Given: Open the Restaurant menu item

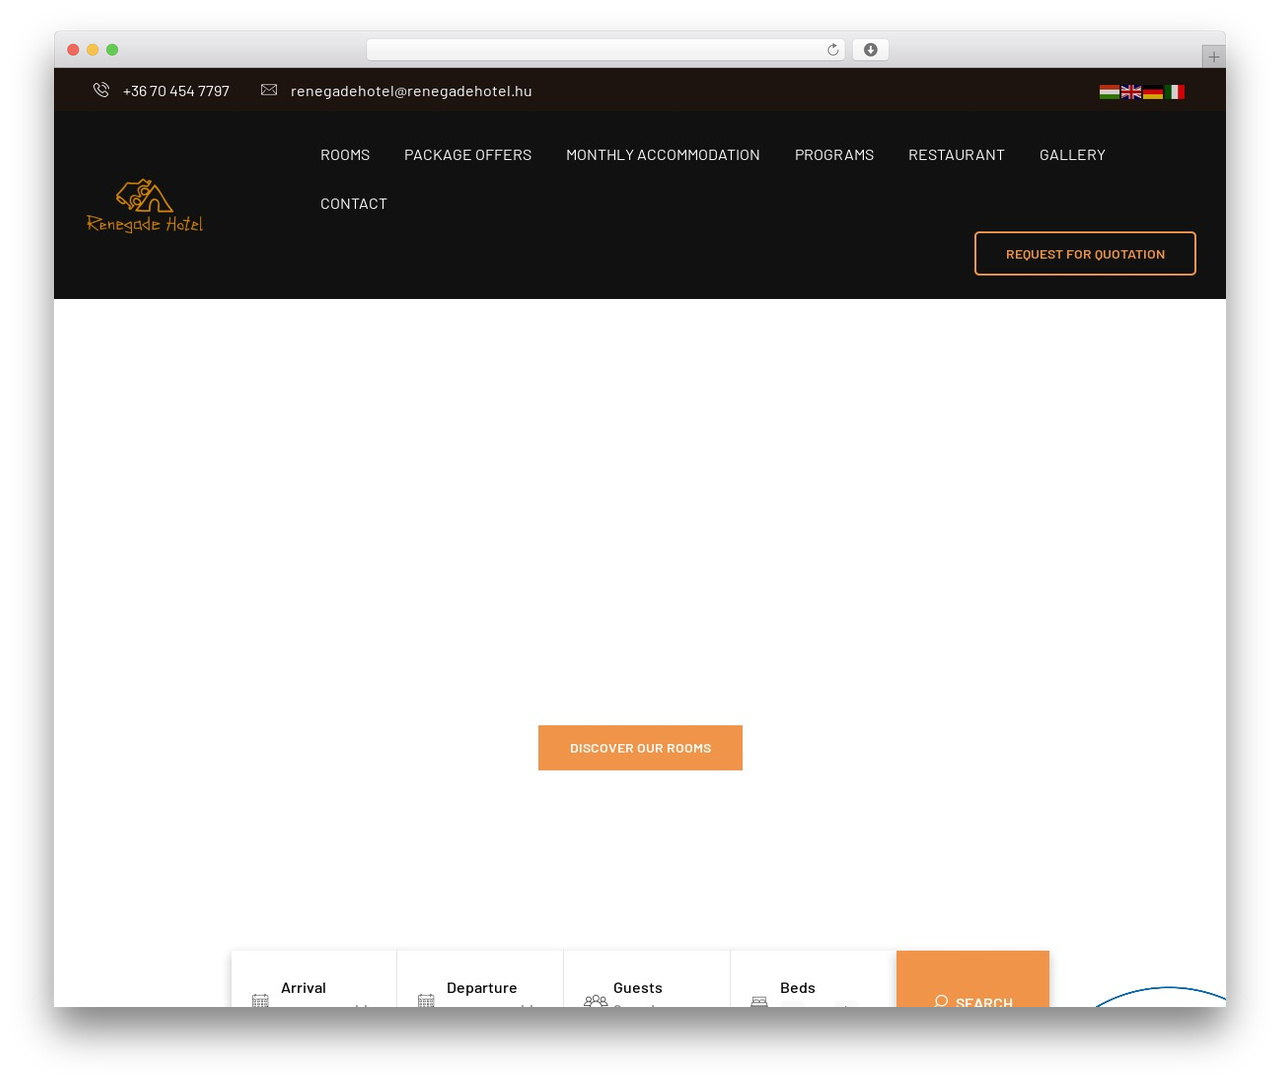Looking at the screenshot, I should 956,155.
